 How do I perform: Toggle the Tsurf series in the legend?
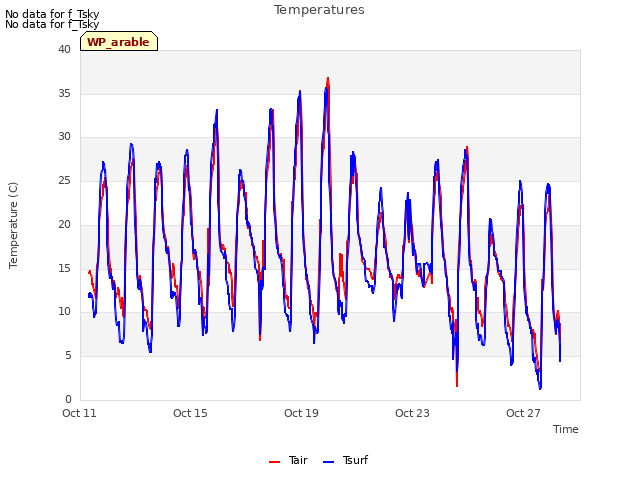click(345, 460)
